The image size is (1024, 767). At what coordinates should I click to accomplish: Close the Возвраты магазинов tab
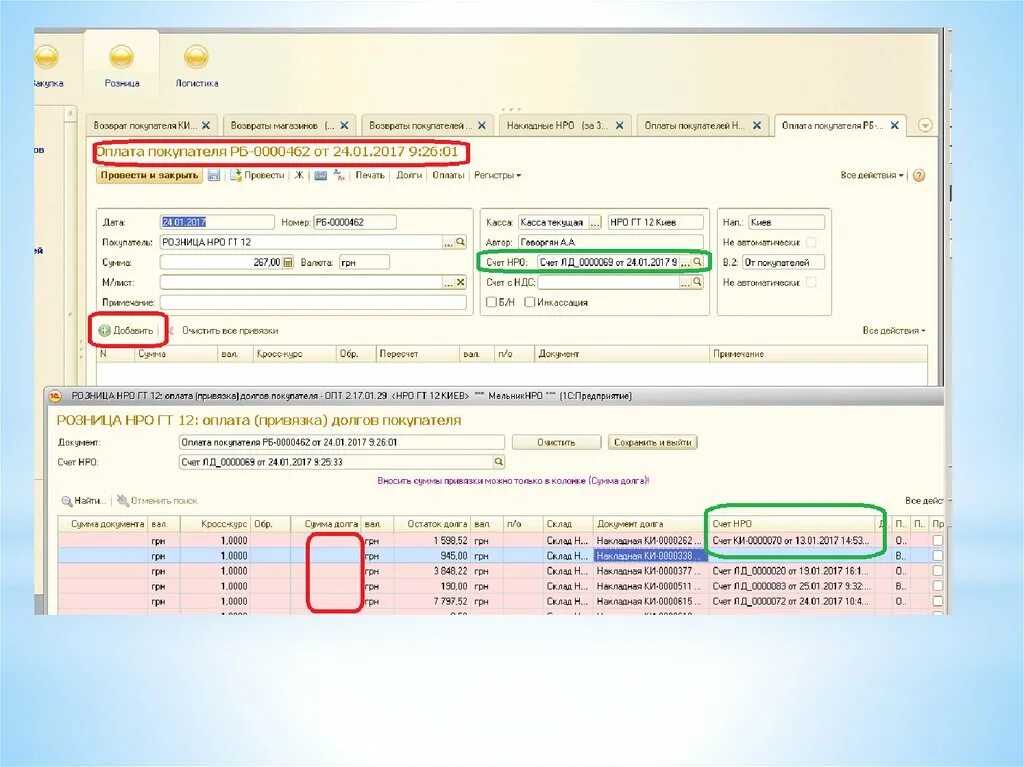point(344,125)
